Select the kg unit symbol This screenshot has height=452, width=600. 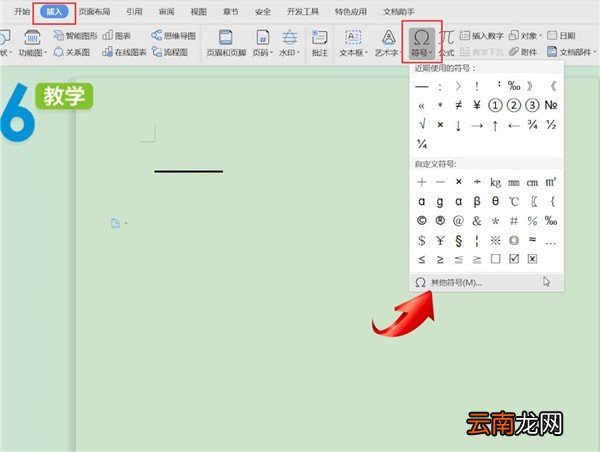click(495, 183)
